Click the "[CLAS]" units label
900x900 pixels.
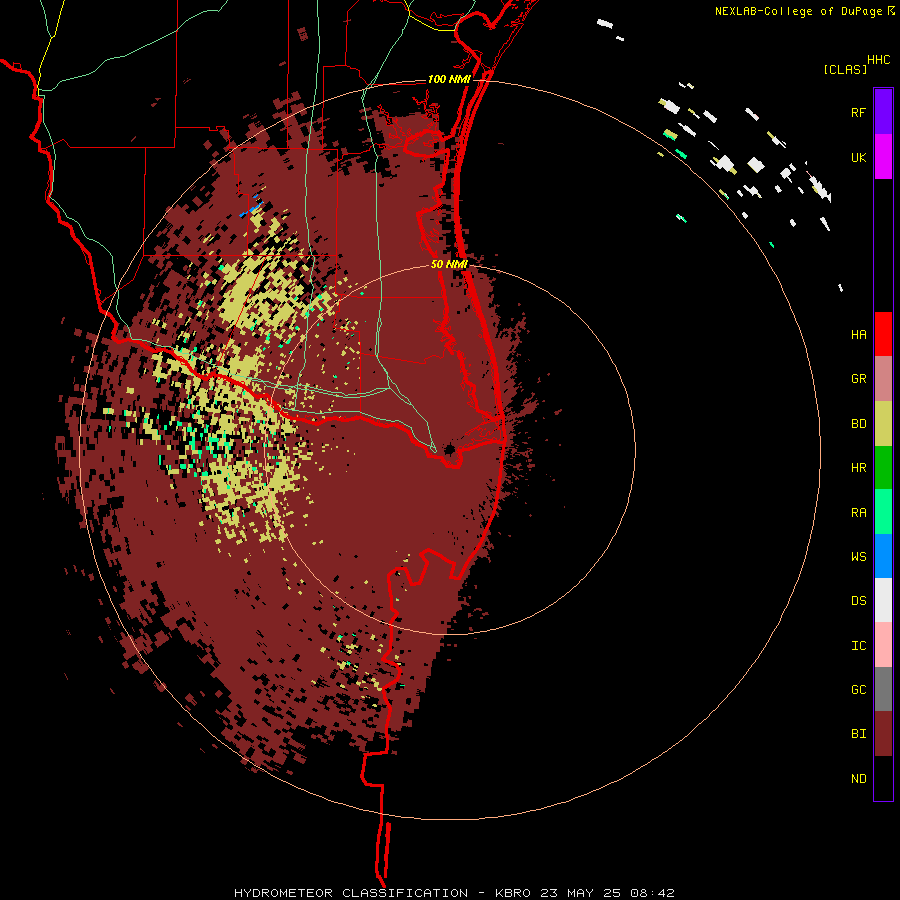click(845, 69)
